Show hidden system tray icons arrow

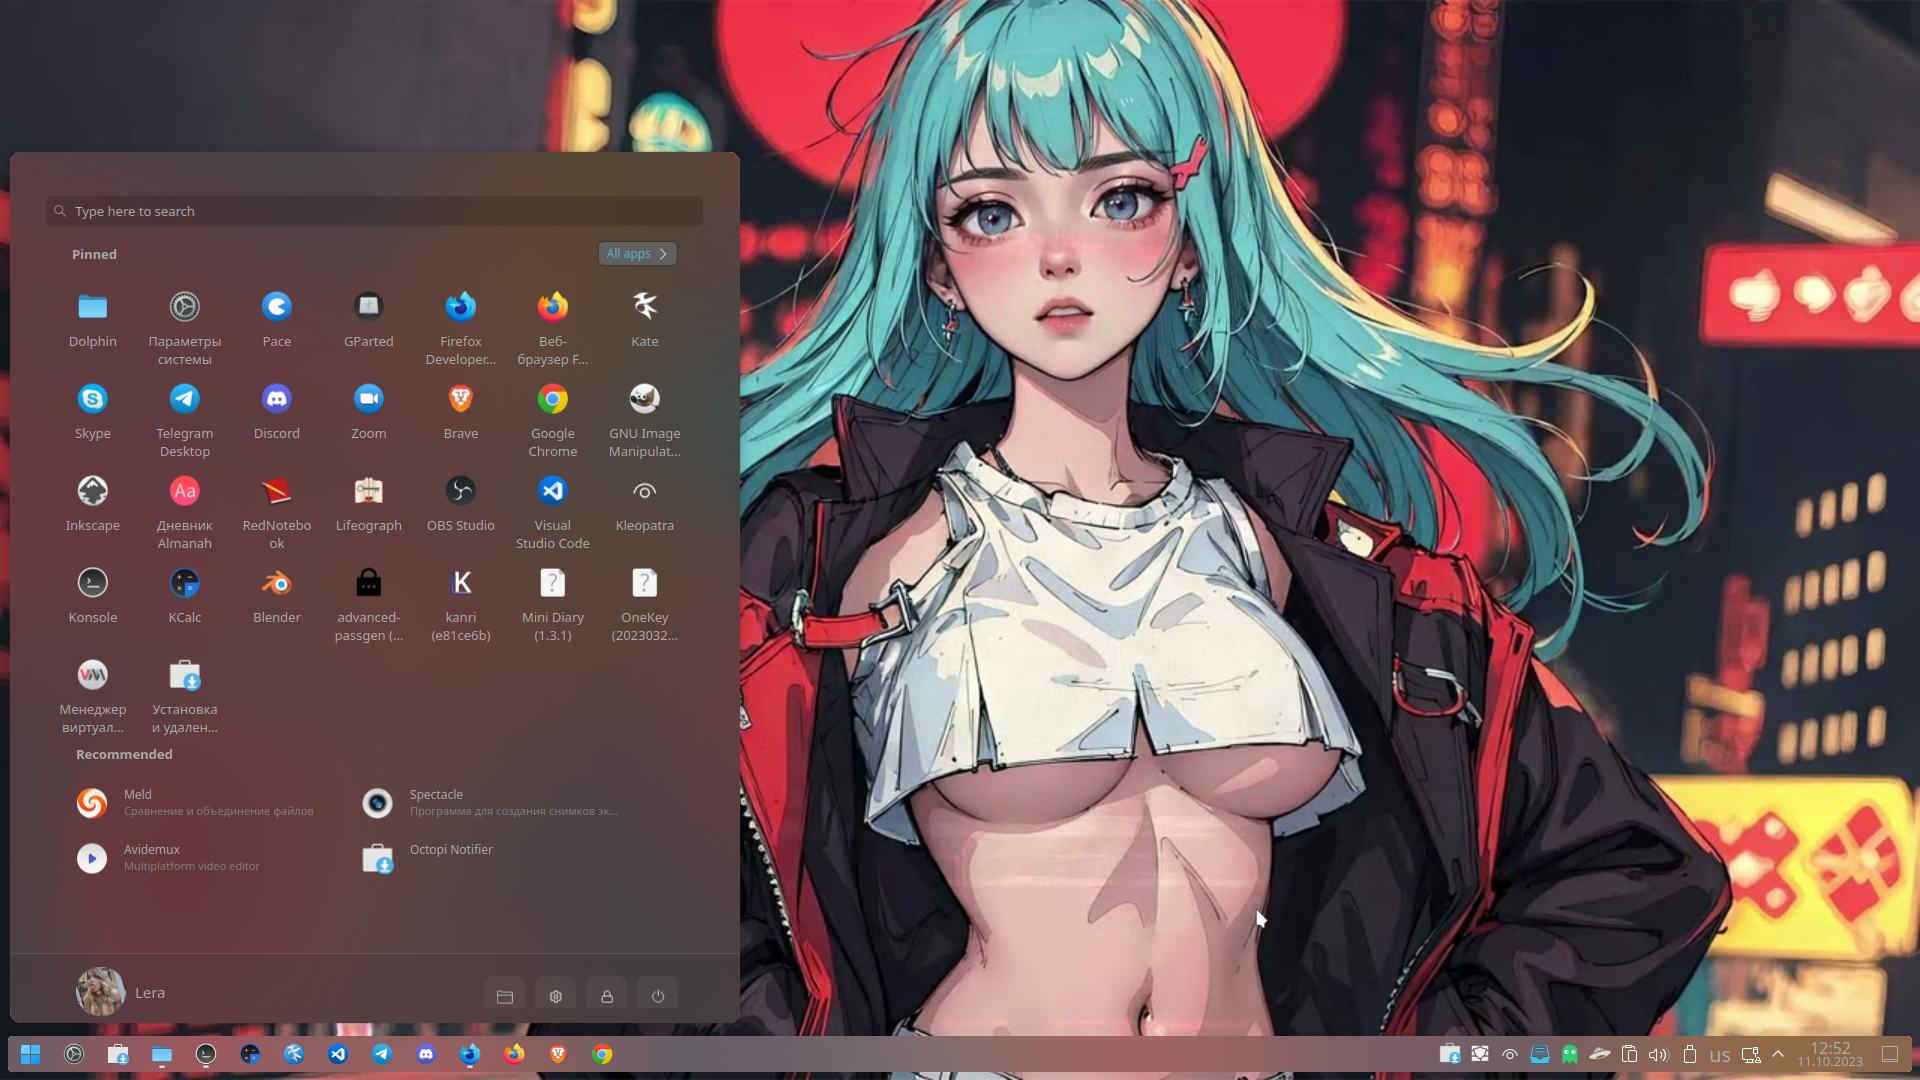pyautogui.click(x=1778, y=1054)
